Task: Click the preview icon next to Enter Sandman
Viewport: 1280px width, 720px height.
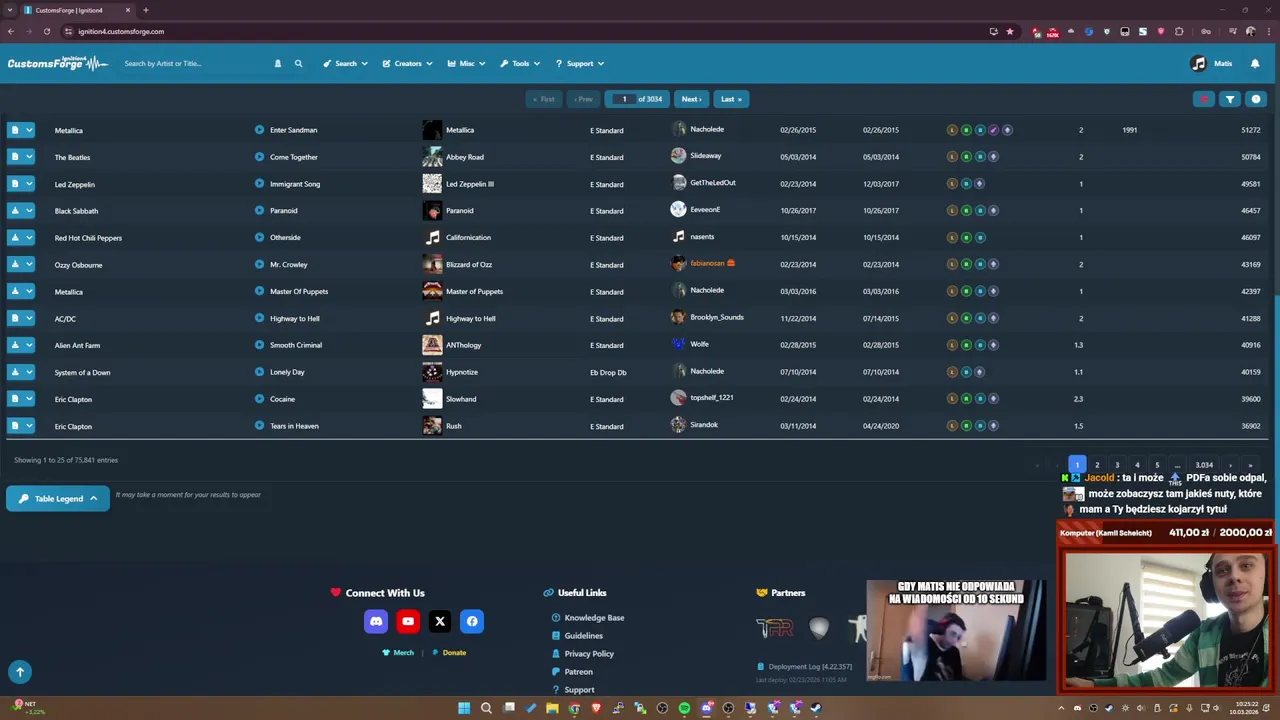Action: tap(259, 130)
